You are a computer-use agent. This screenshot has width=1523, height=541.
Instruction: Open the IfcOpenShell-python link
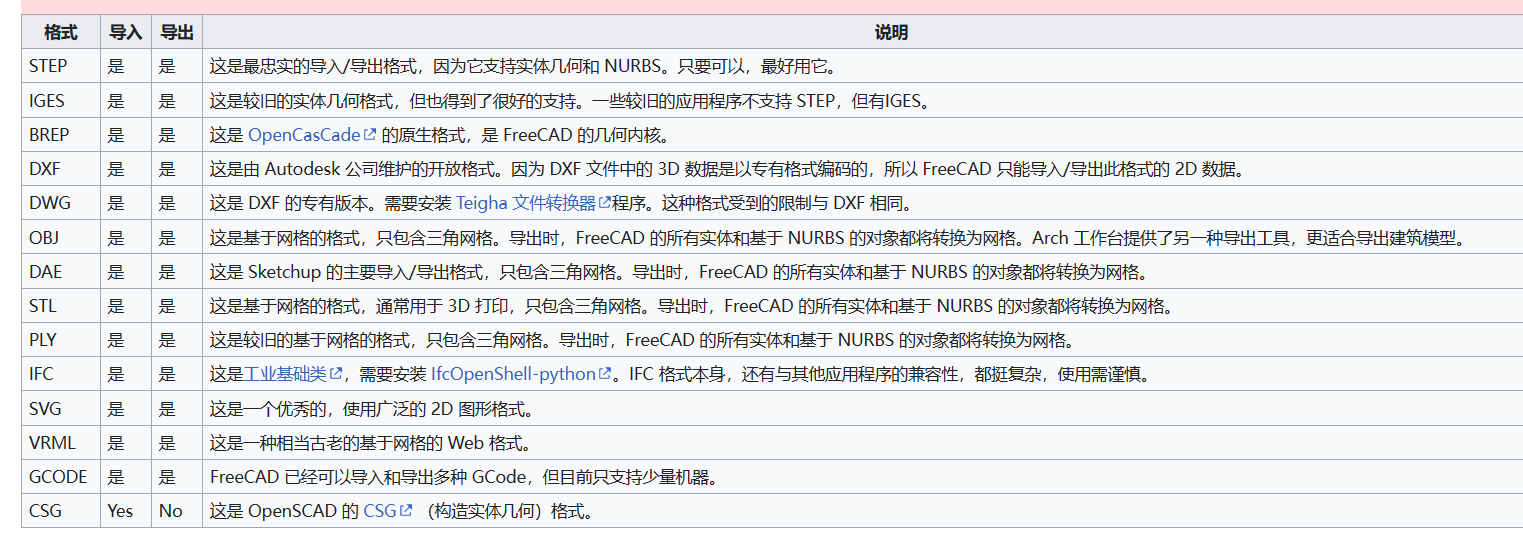[513, 374]
